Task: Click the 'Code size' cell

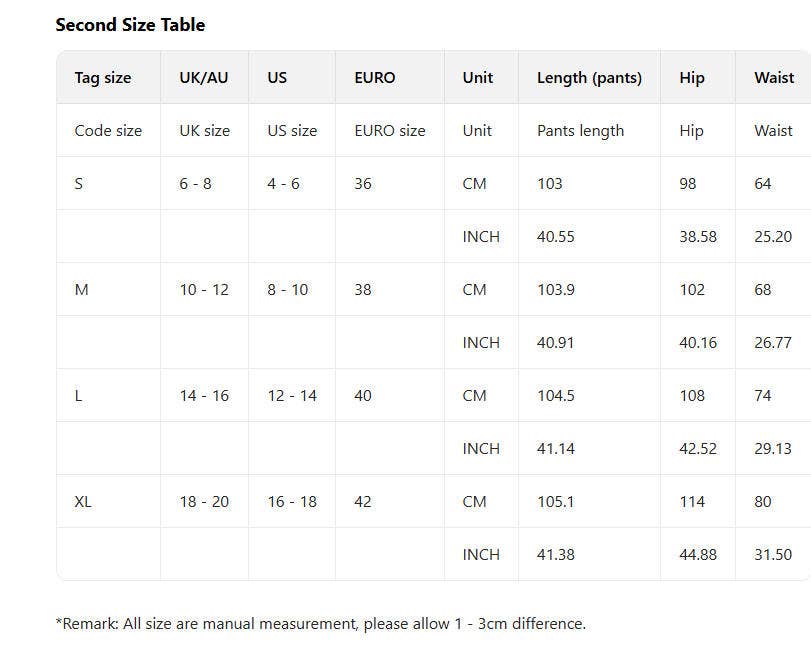Action: 108,131
